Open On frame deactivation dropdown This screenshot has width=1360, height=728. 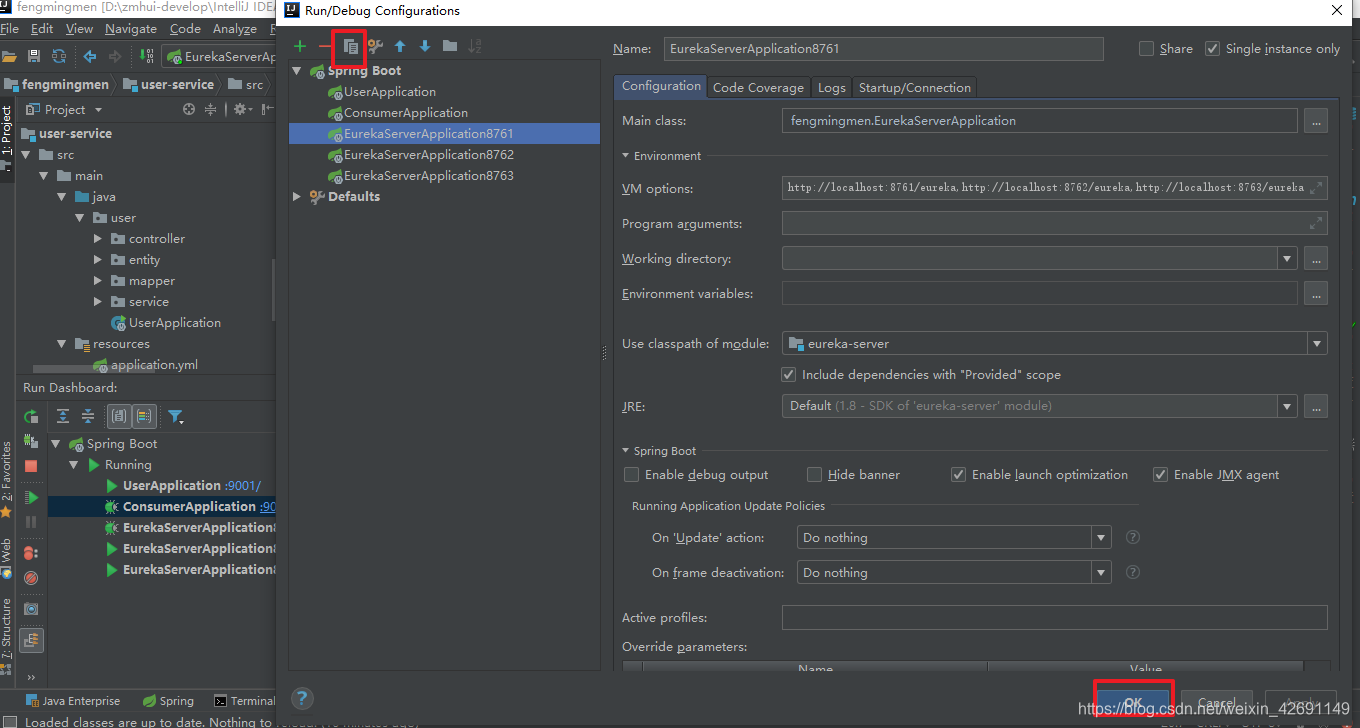coord(1101,573)
